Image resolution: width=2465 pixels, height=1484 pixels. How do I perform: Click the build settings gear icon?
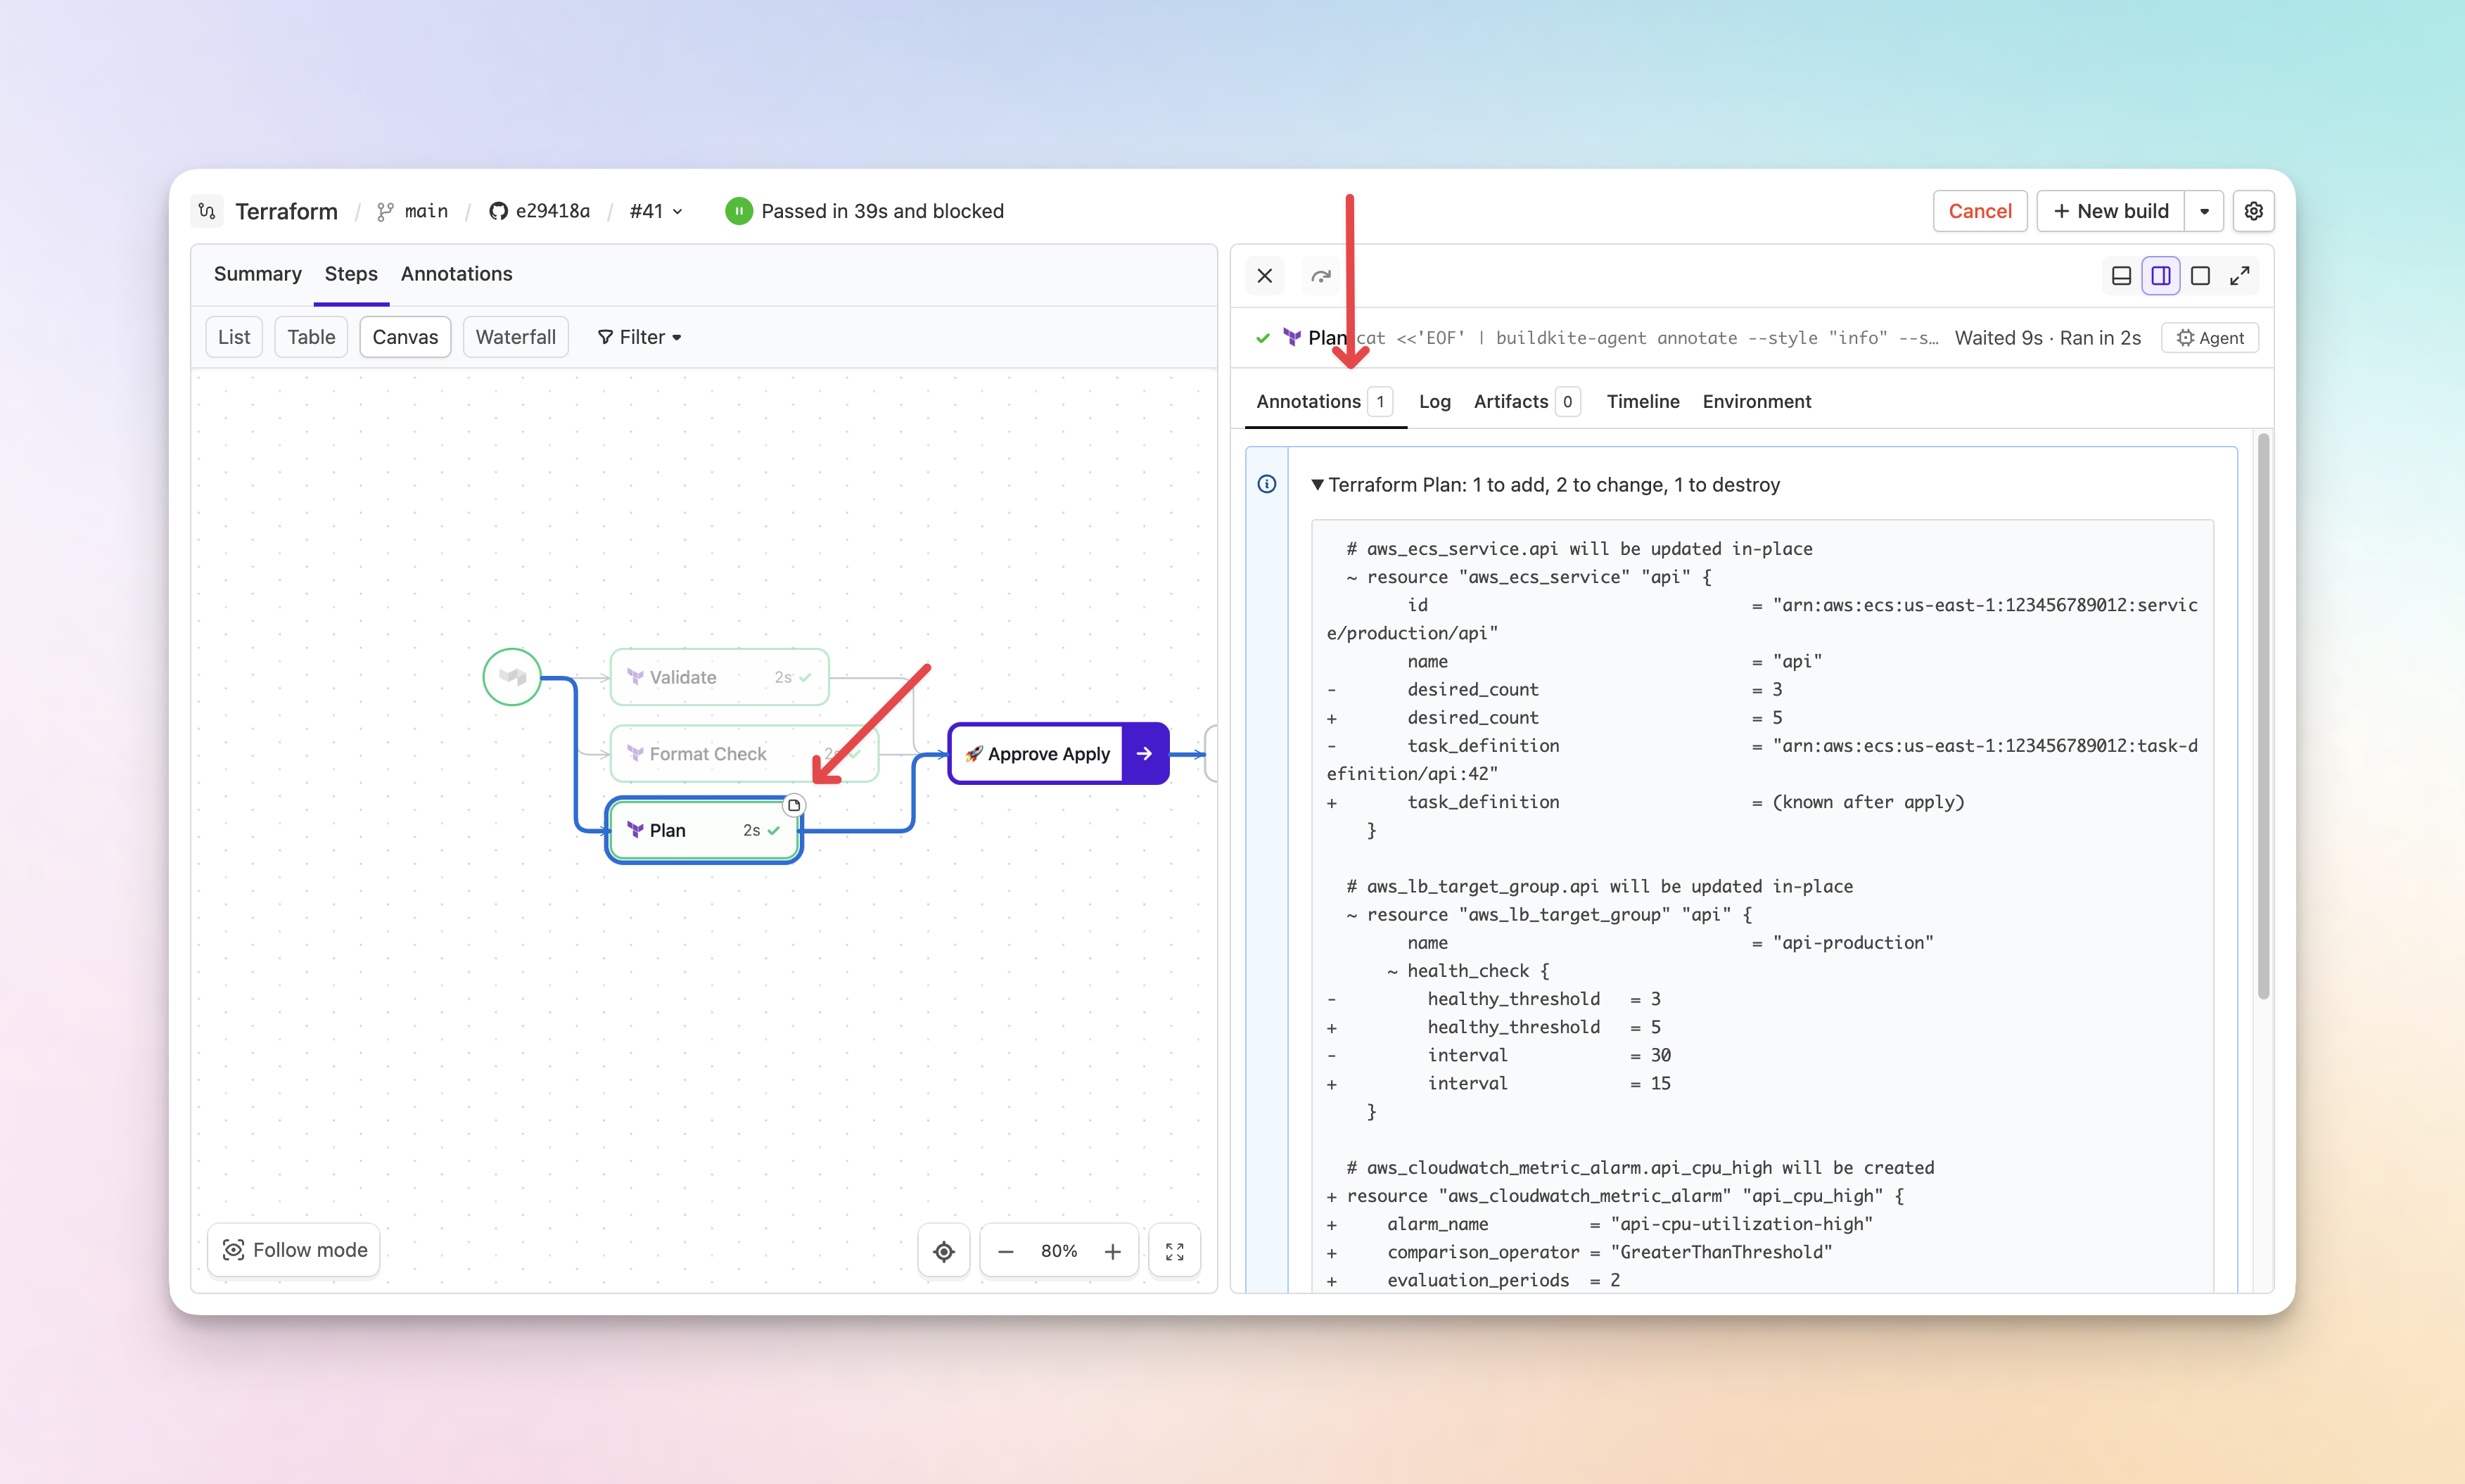click(2253, 211)
